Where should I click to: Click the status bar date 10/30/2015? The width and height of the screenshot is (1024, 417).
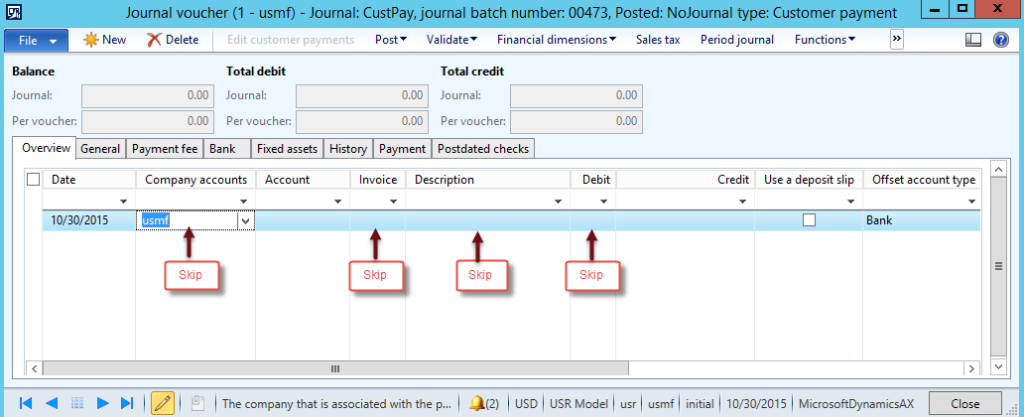[756, 403]
